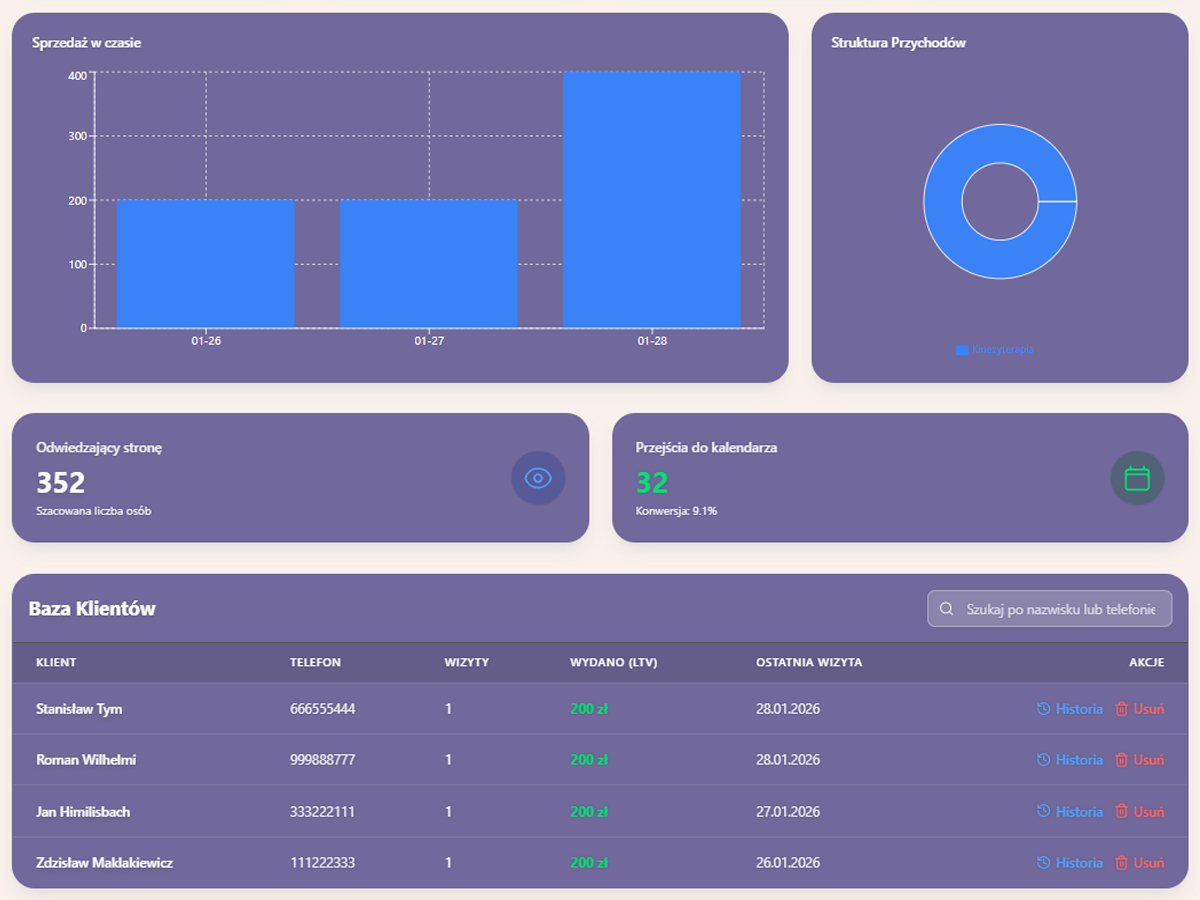
Task: Click the Ostatnia Wizyta column header
Action: click(808, 663)
